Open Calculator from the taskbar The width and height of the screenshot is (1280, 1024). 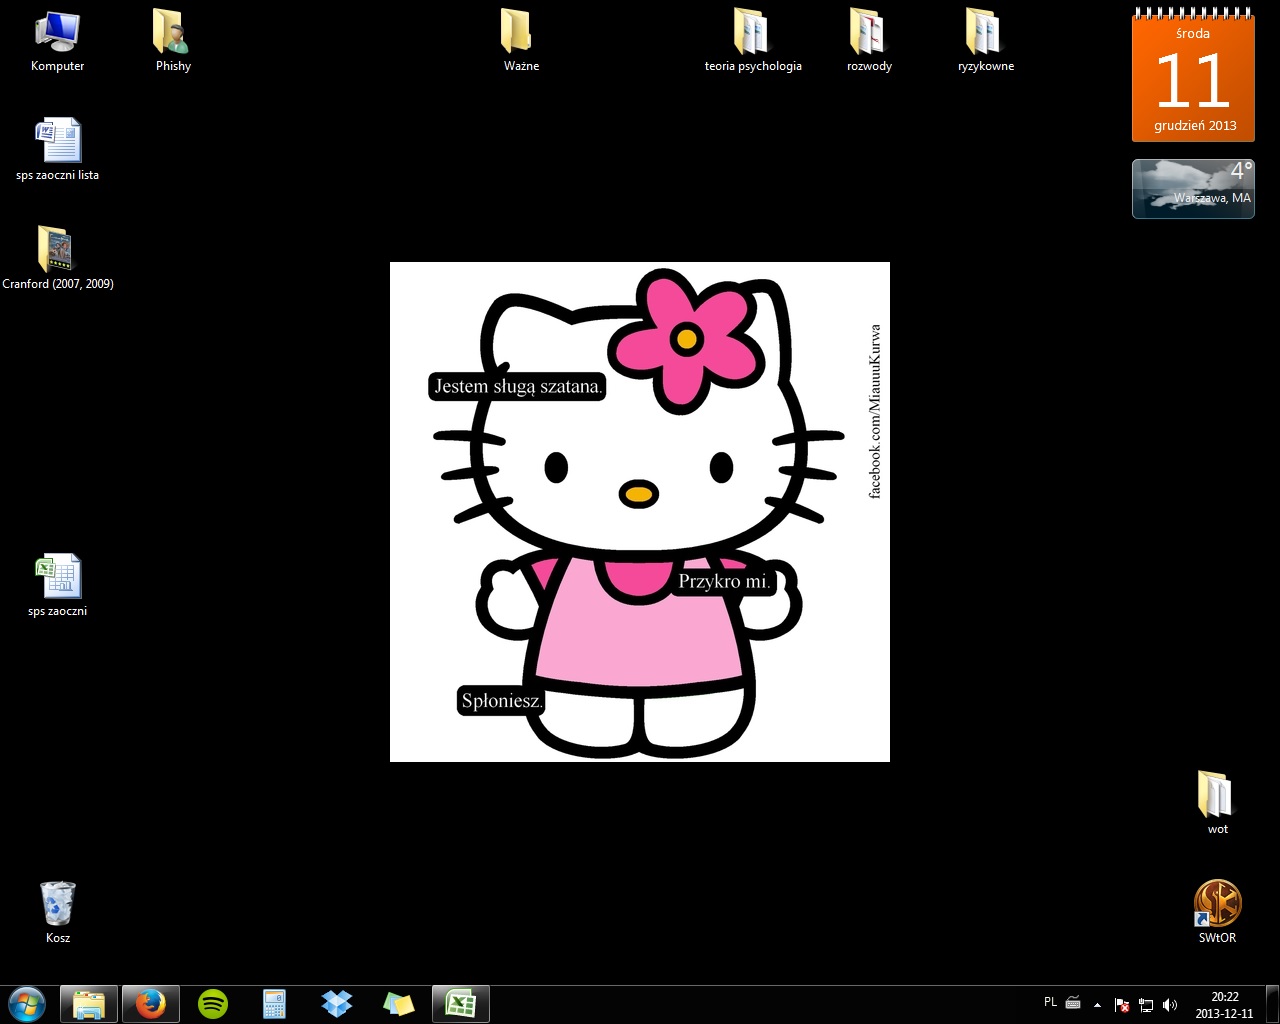click(x=275, y=1003)
